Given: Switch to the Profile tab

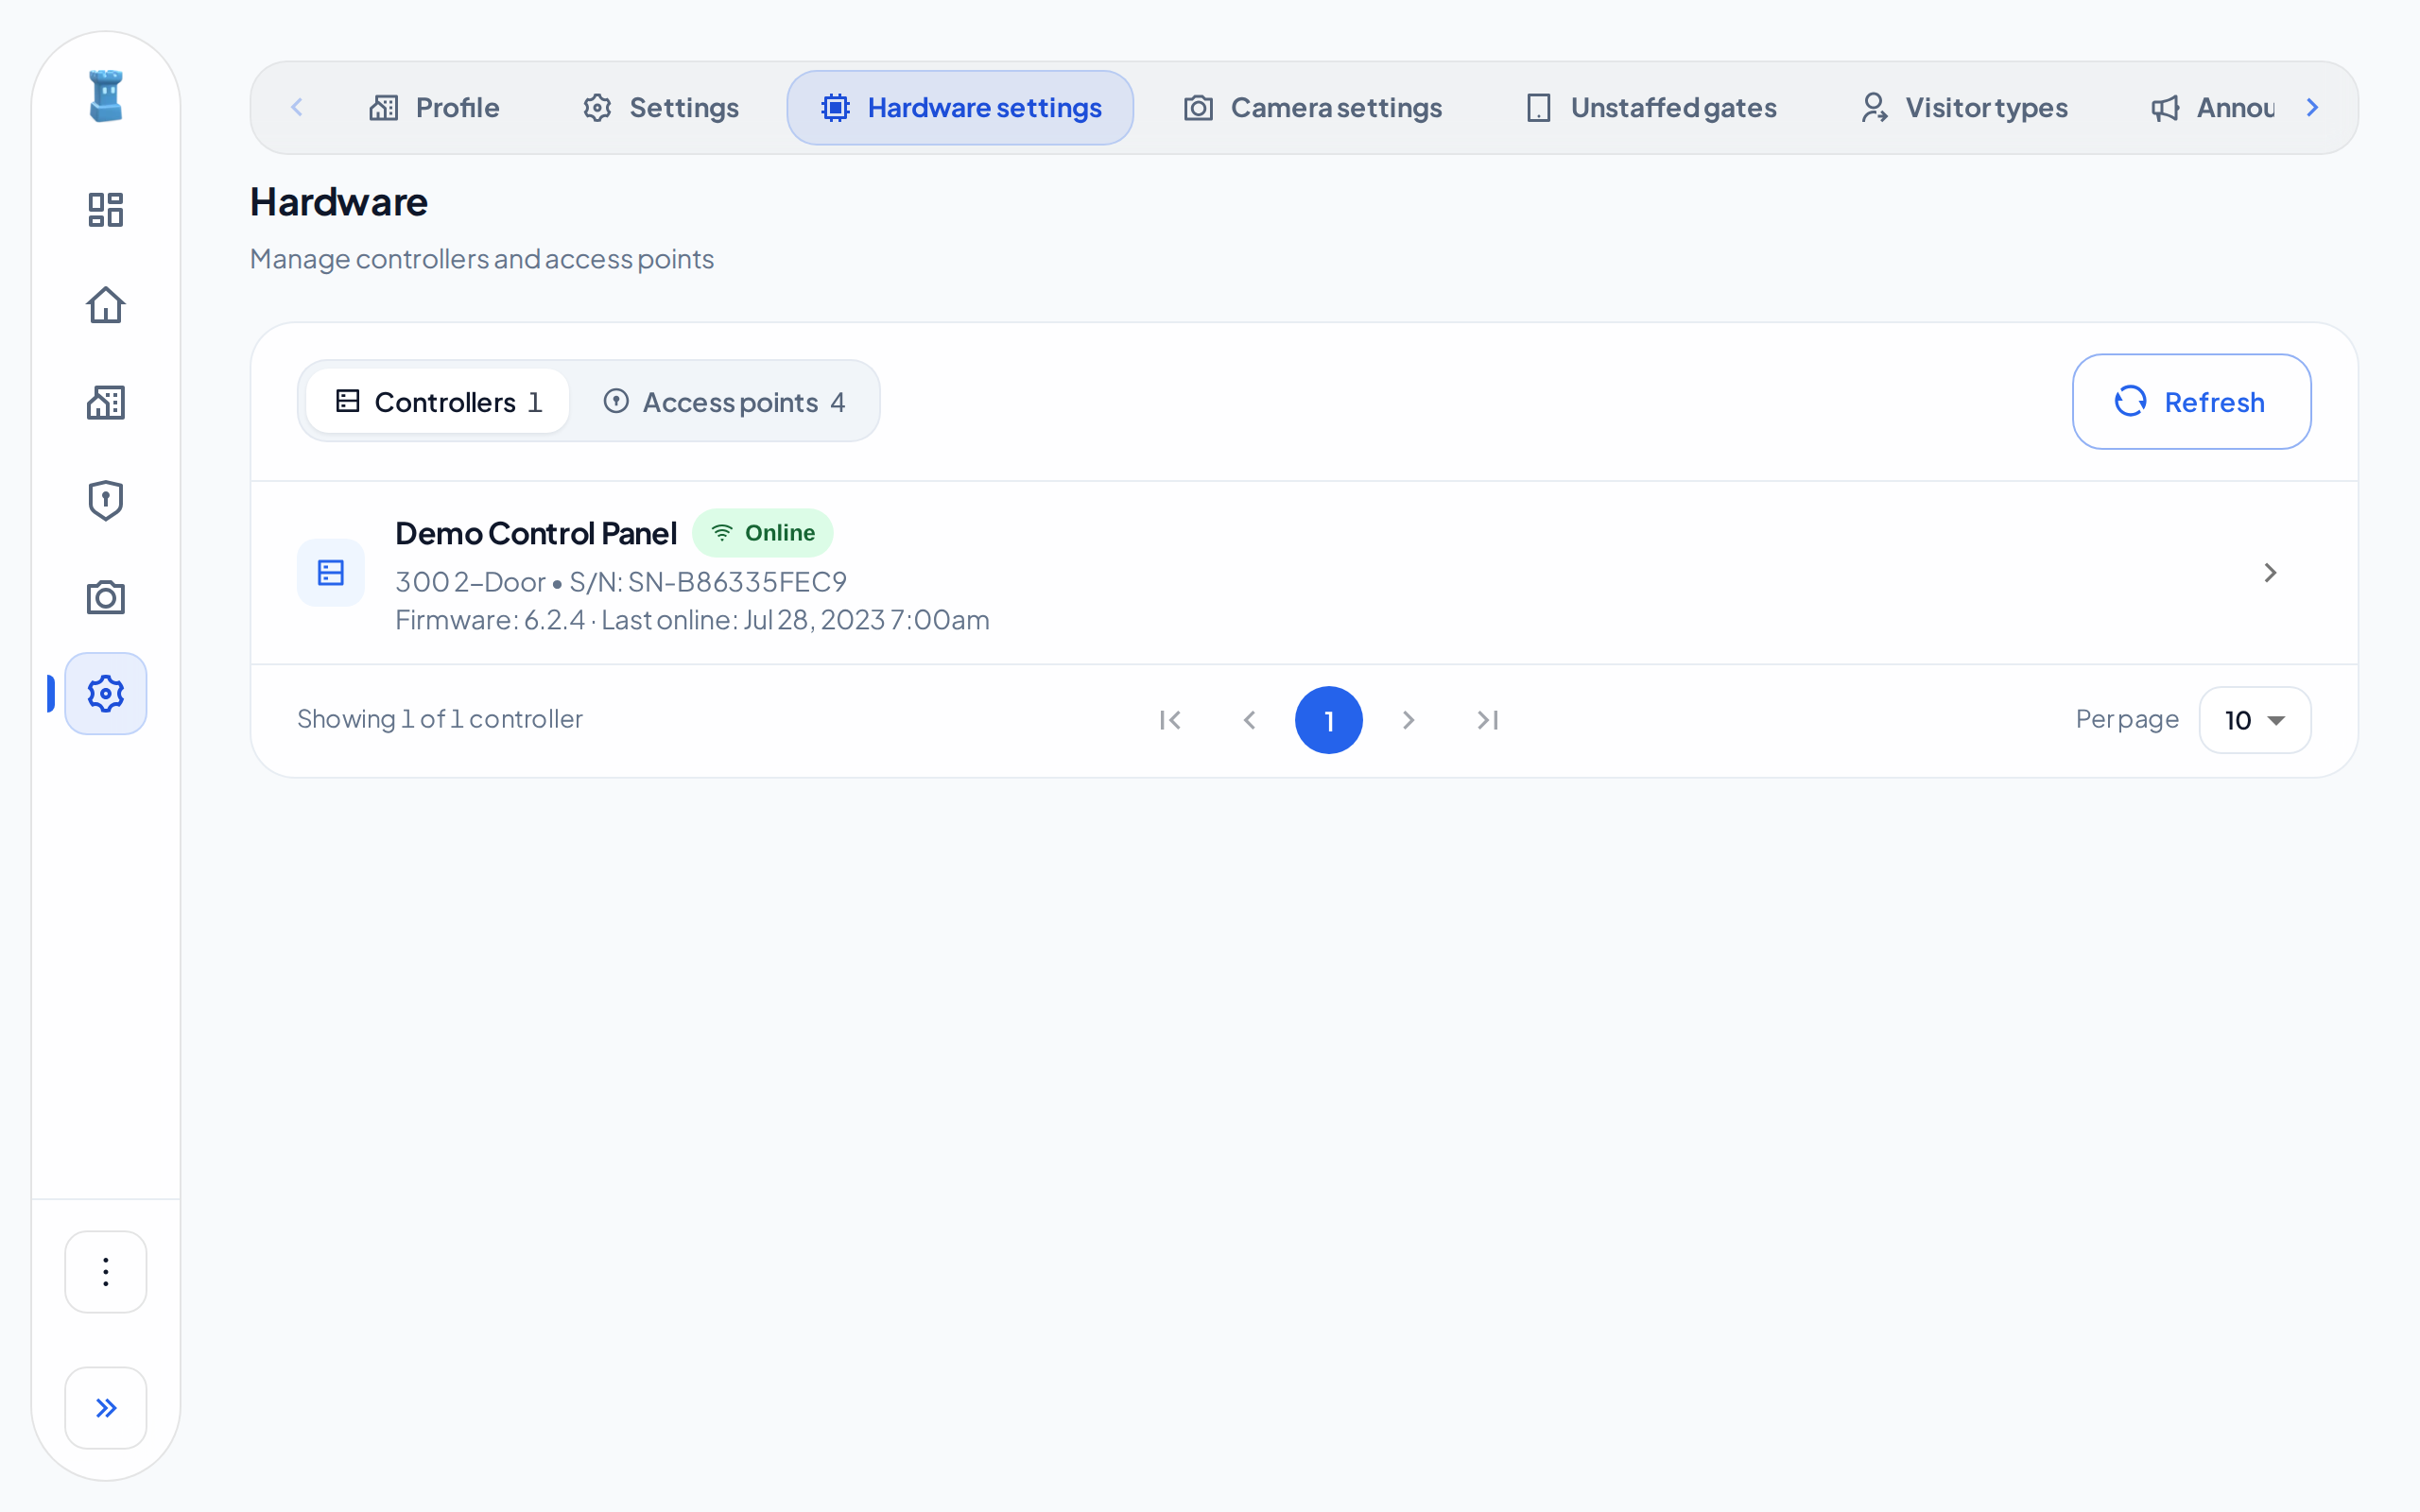Looking at the screenshot, I should [434, 107].
